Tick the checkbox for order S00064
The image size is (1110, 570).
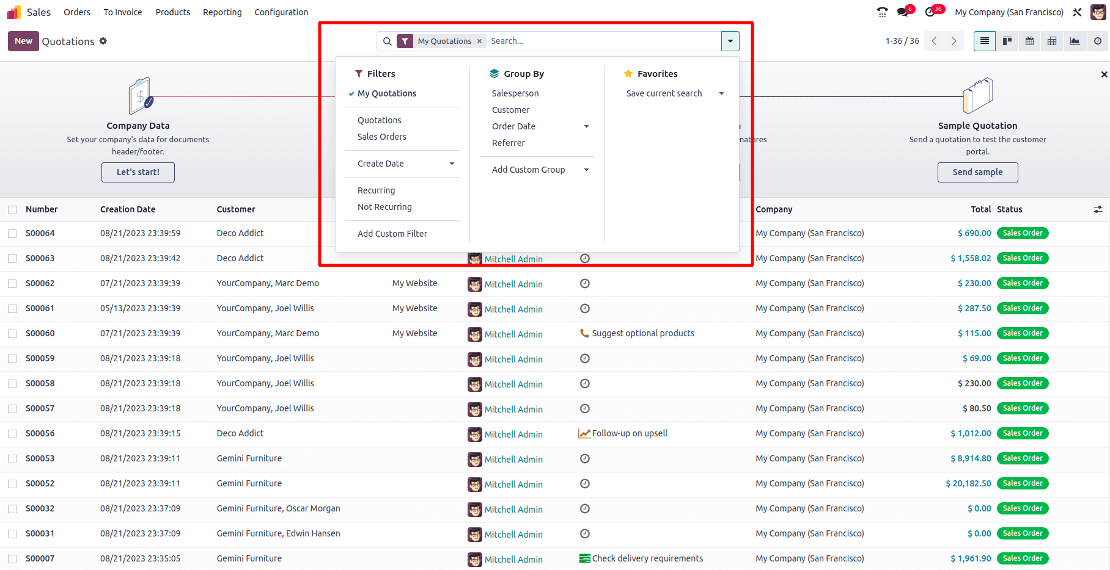tap(13, 233)
